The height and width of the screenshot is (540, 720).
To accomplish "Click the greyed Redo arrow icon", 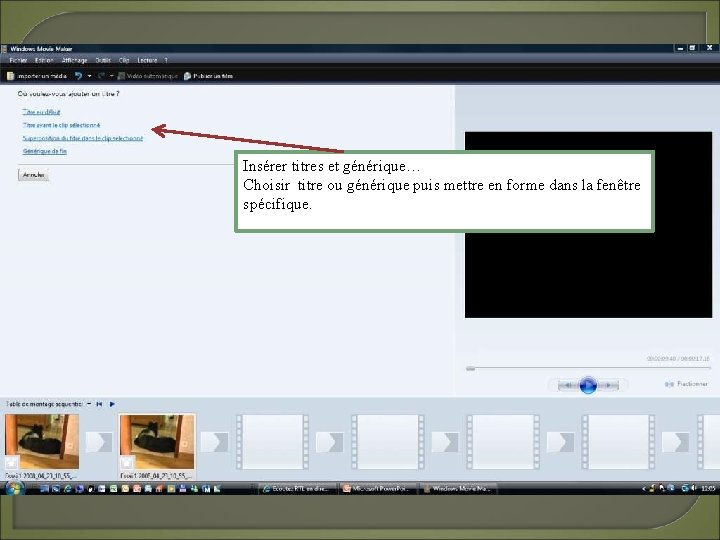I will [x=101, y=76].
